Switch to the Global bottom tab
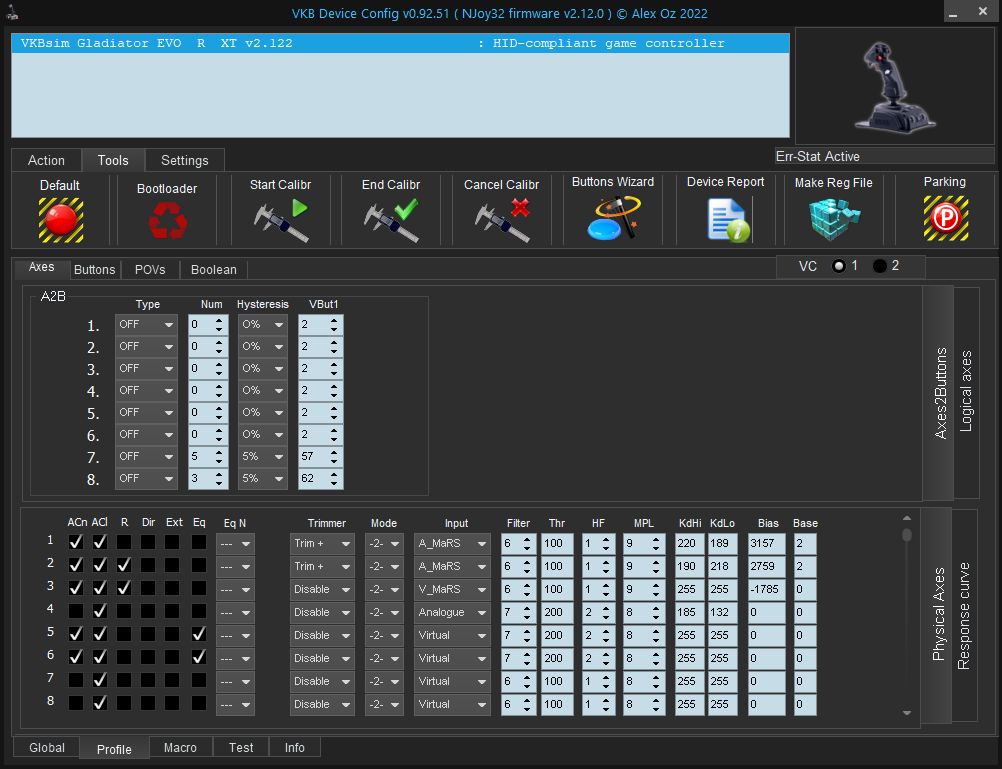Image resolution: width=1002 pixels, height=769 pixels. coord(47,747)
